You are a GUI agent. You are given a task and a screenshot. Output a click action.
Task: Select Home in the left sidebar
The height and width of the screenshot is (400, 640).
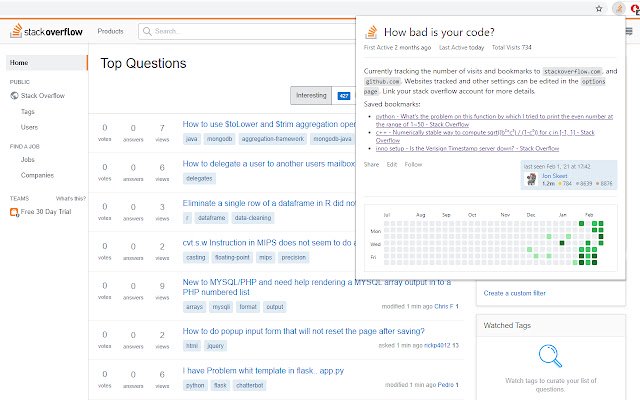[47, 62]
